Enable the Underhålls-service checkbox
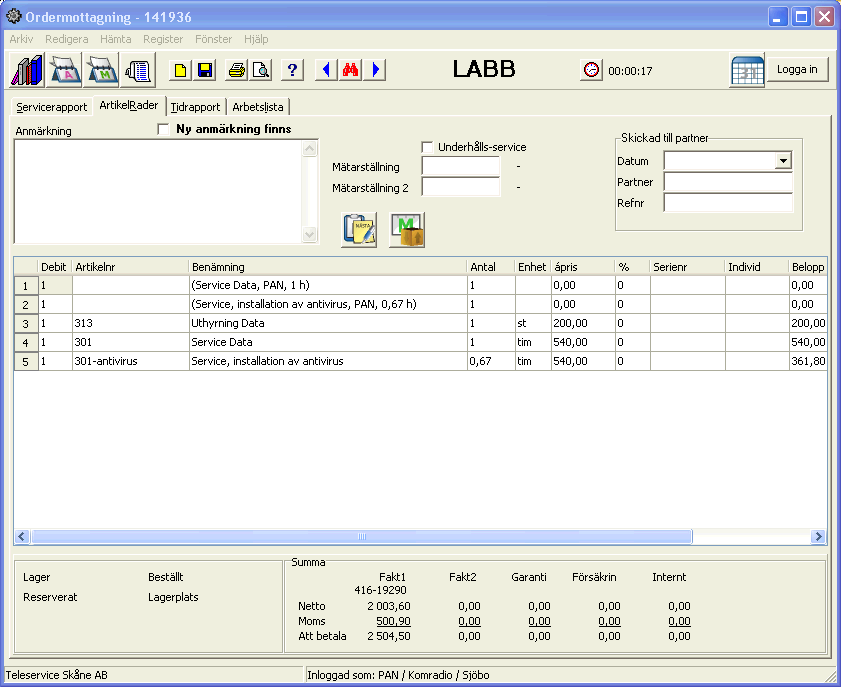Image resolution: width=841 pixels, height=687 pixels. pos(428,147)
